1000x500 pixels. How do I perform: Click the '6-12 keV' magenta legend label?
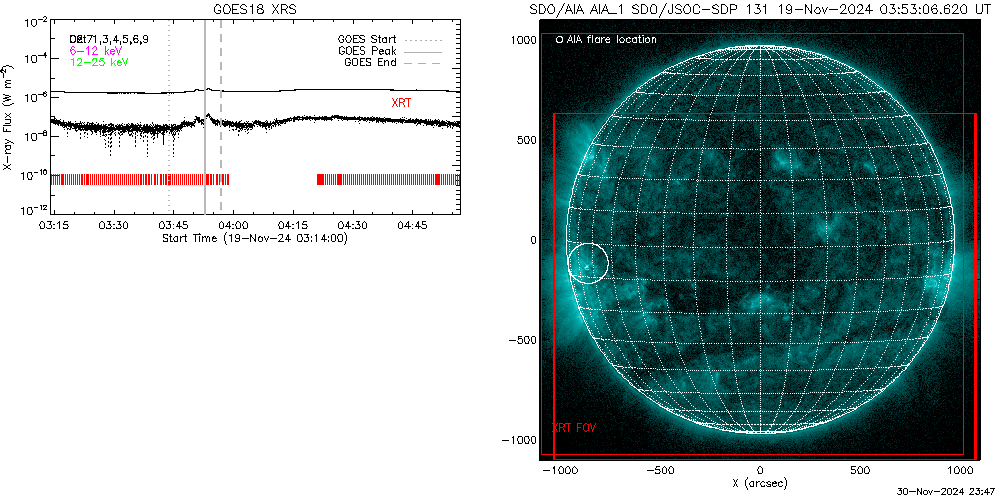click(96, 50)
